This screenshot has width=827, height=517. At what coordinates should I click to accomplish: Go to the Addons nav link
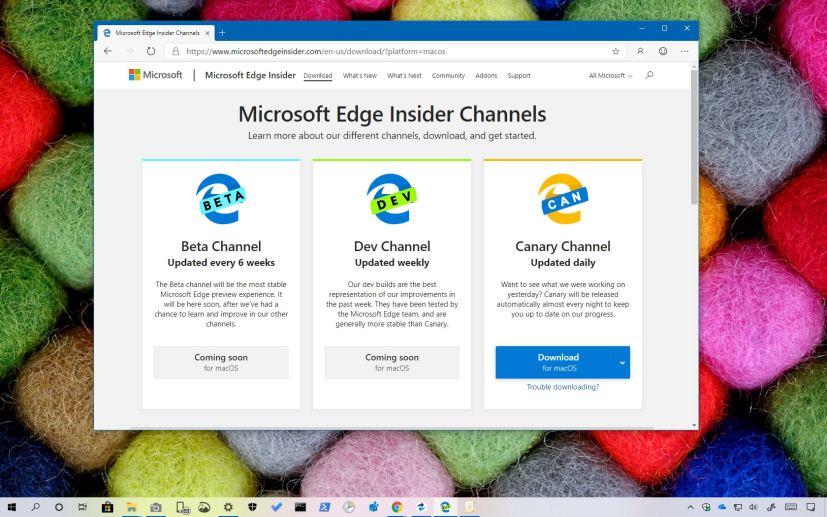[486, 75]
